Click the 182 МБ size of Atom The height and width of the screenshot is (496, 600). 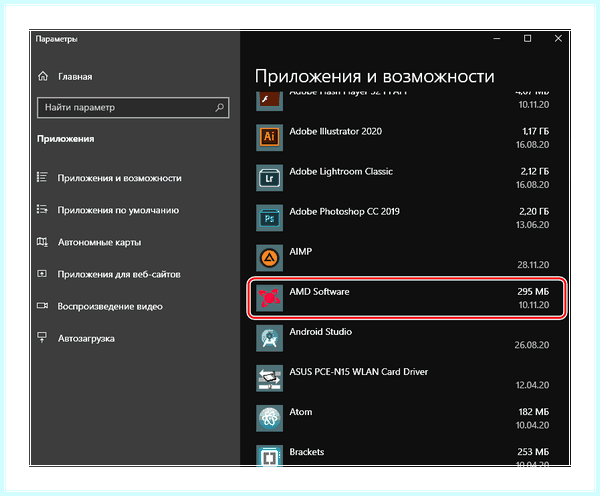click(x=533, y=412)
